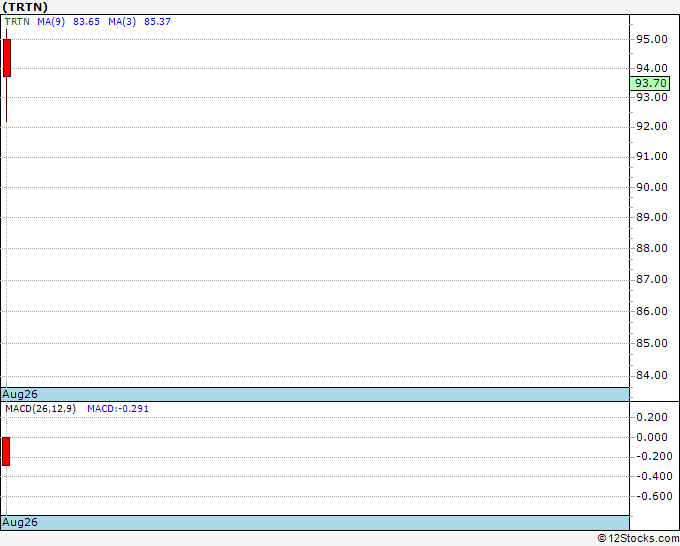
Task: Click the Aug26 date under price chart
Action: 20,394
